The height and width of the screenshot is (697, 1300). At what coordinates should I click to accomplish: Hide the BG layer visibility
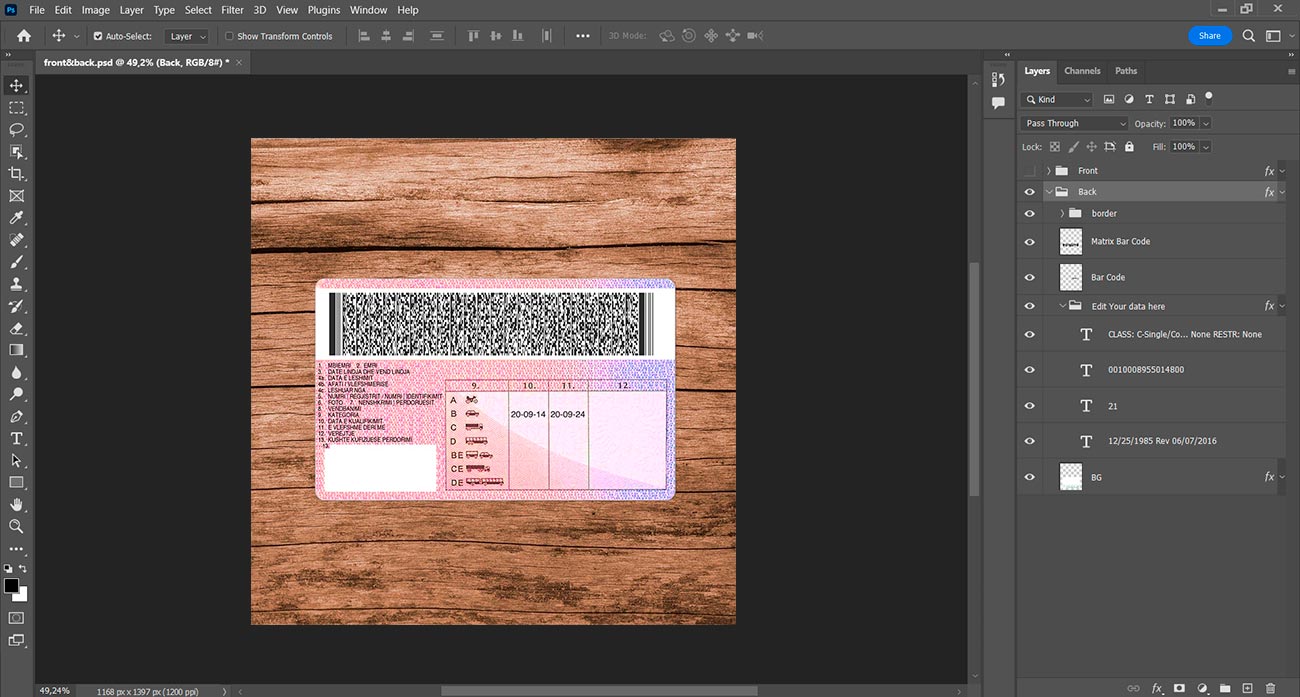[x=1029, y=478]
